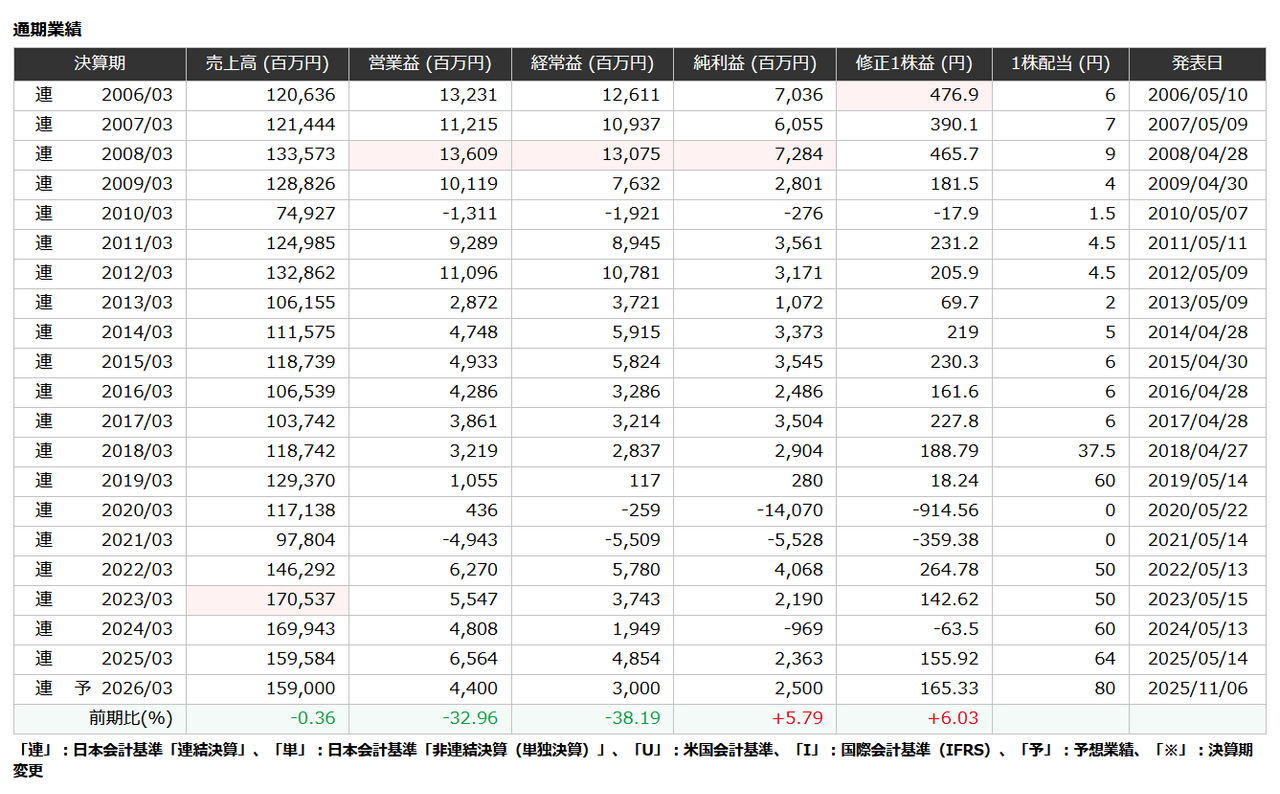Select the highlighted operating profit 13,609

pos(466,155)
